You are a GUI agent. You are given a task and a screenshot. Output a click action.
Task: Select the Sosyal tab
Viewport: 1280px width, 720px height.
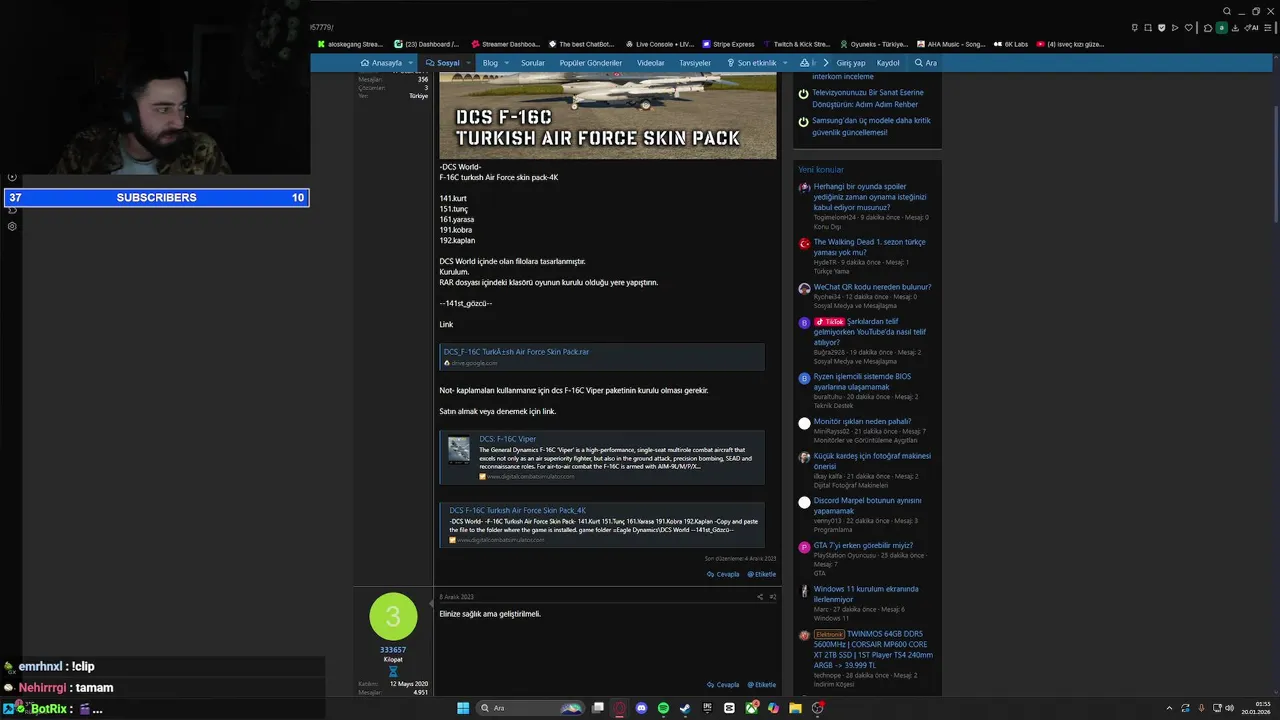[442, 62]
